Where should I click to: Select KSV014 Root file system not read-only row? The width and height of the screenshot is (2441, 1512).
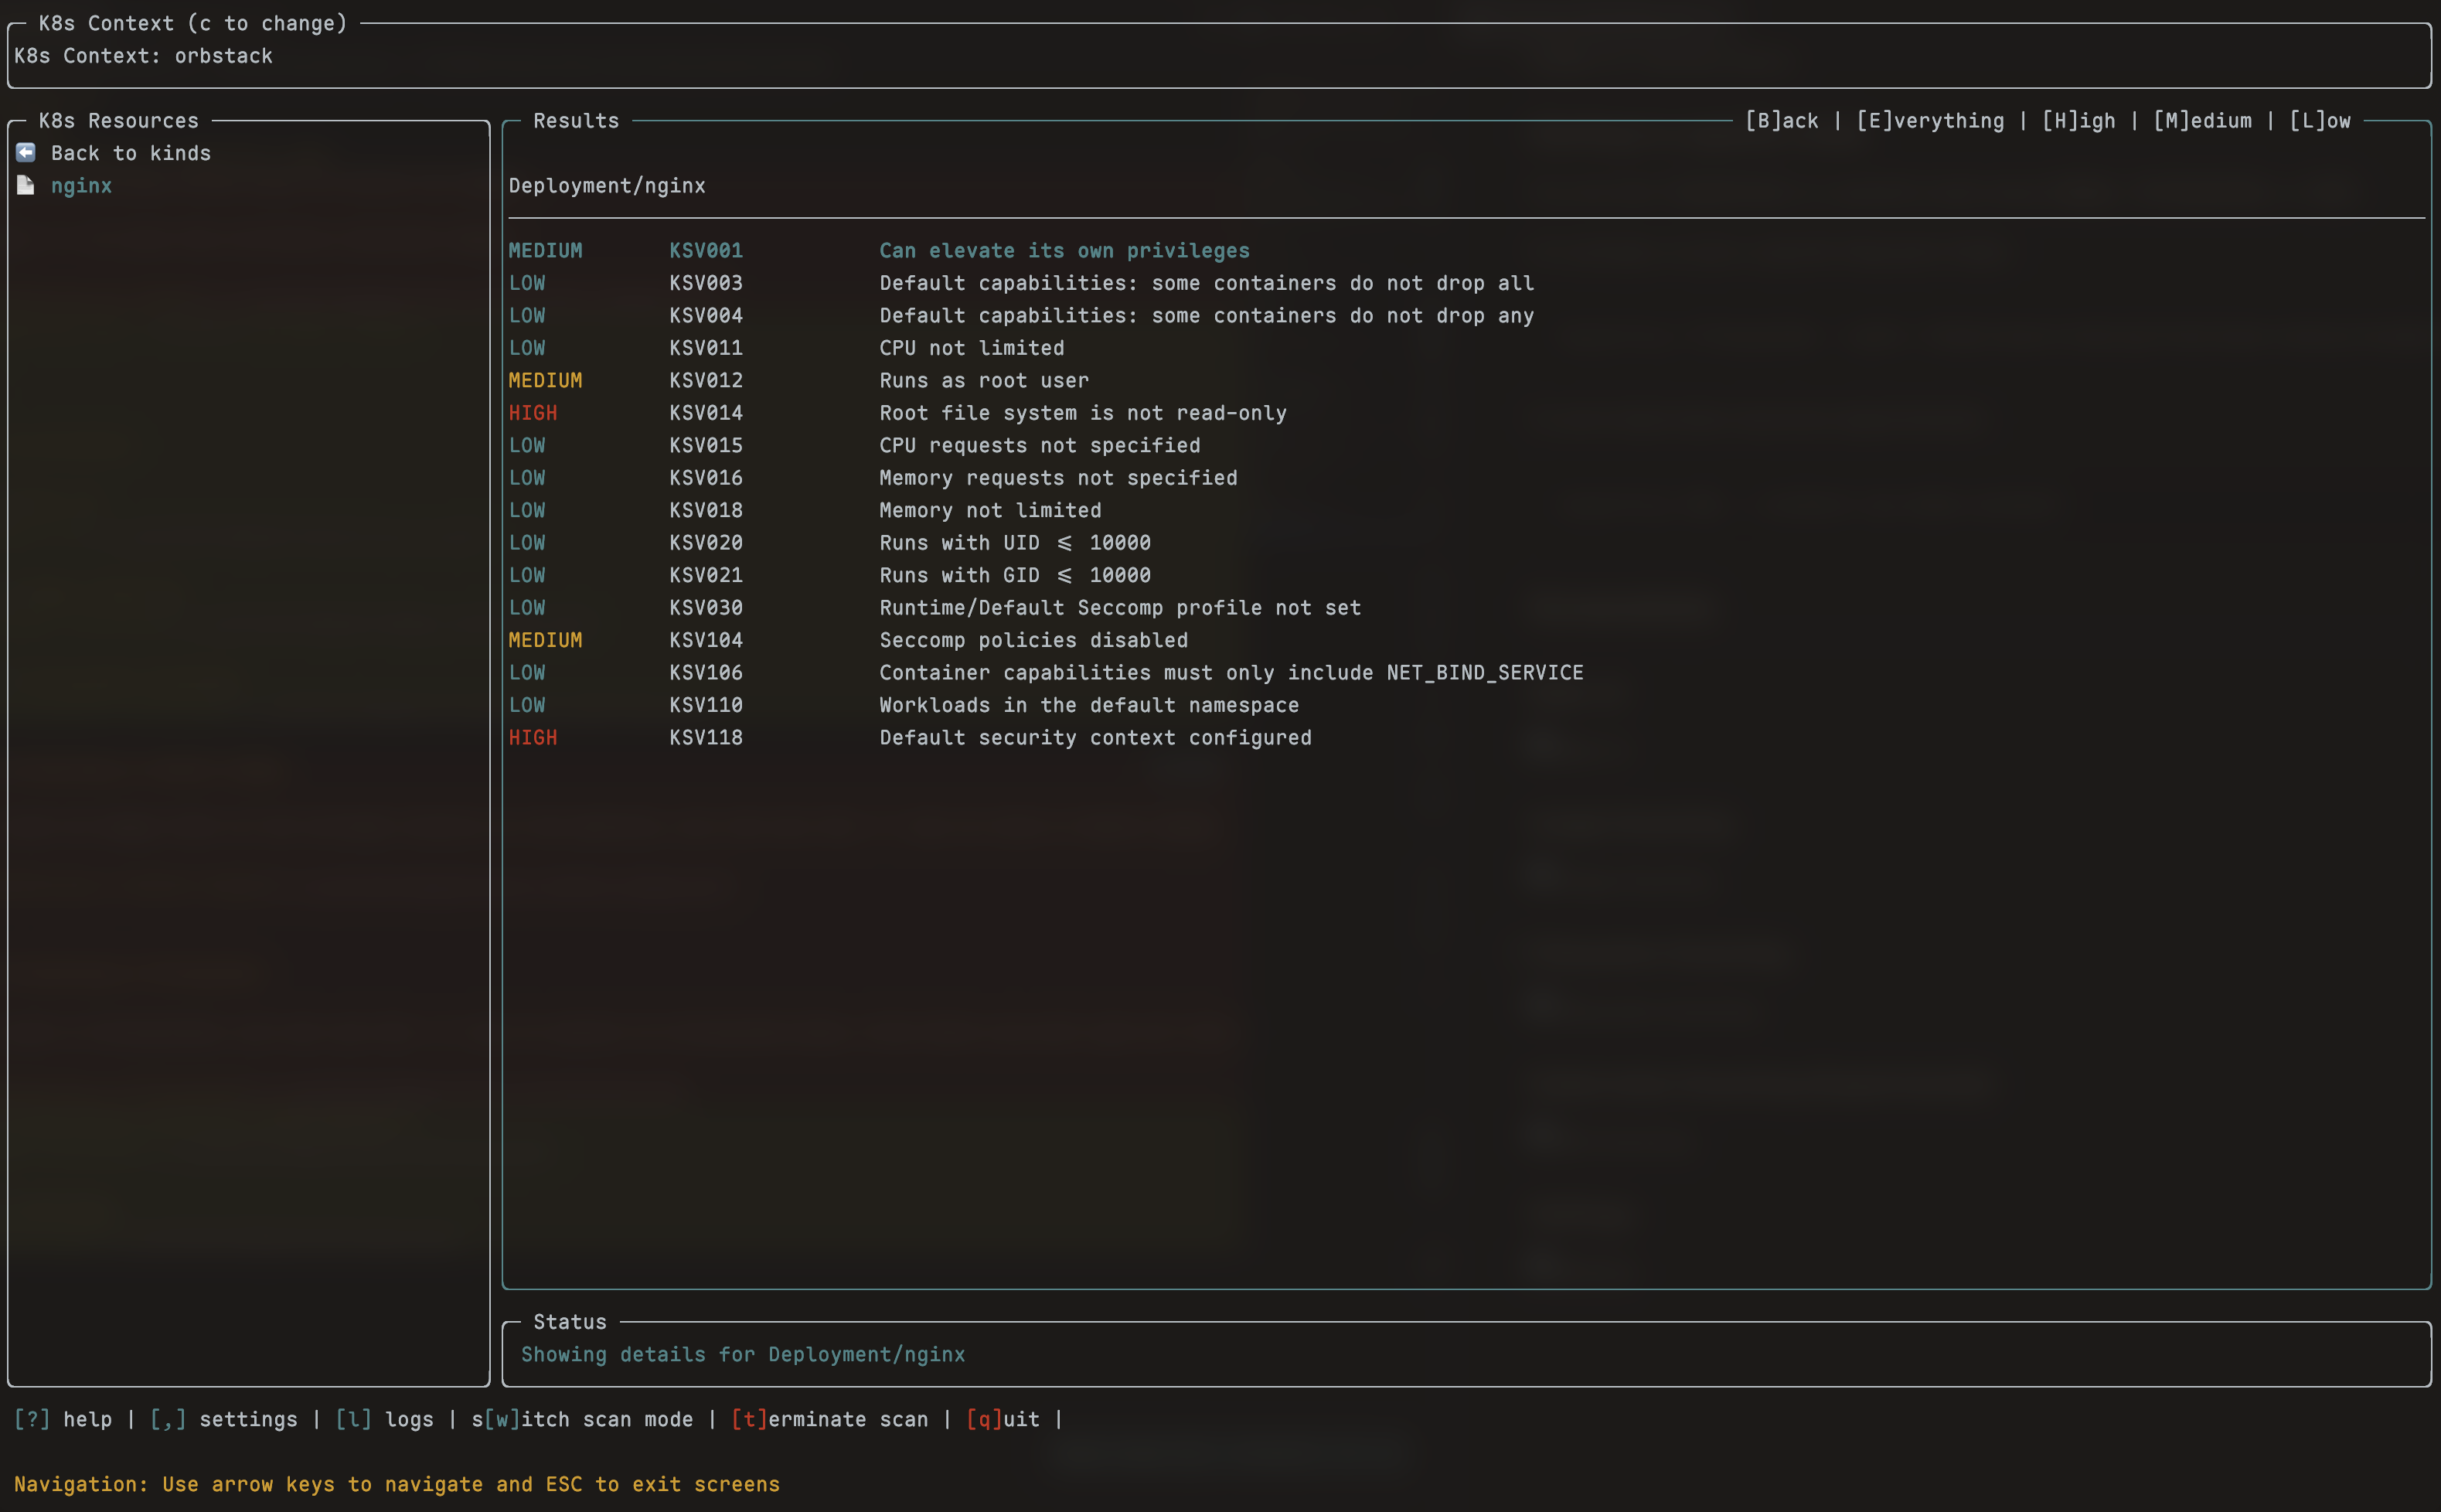click(x=1466, y=413)
